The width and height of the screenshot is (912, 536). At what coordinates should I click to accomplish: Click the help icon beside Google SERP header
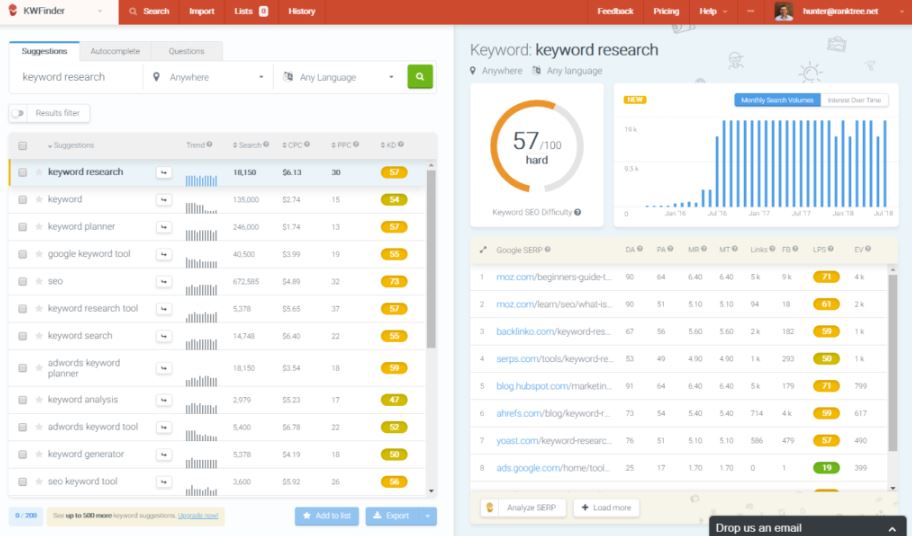tap(548, 250)
